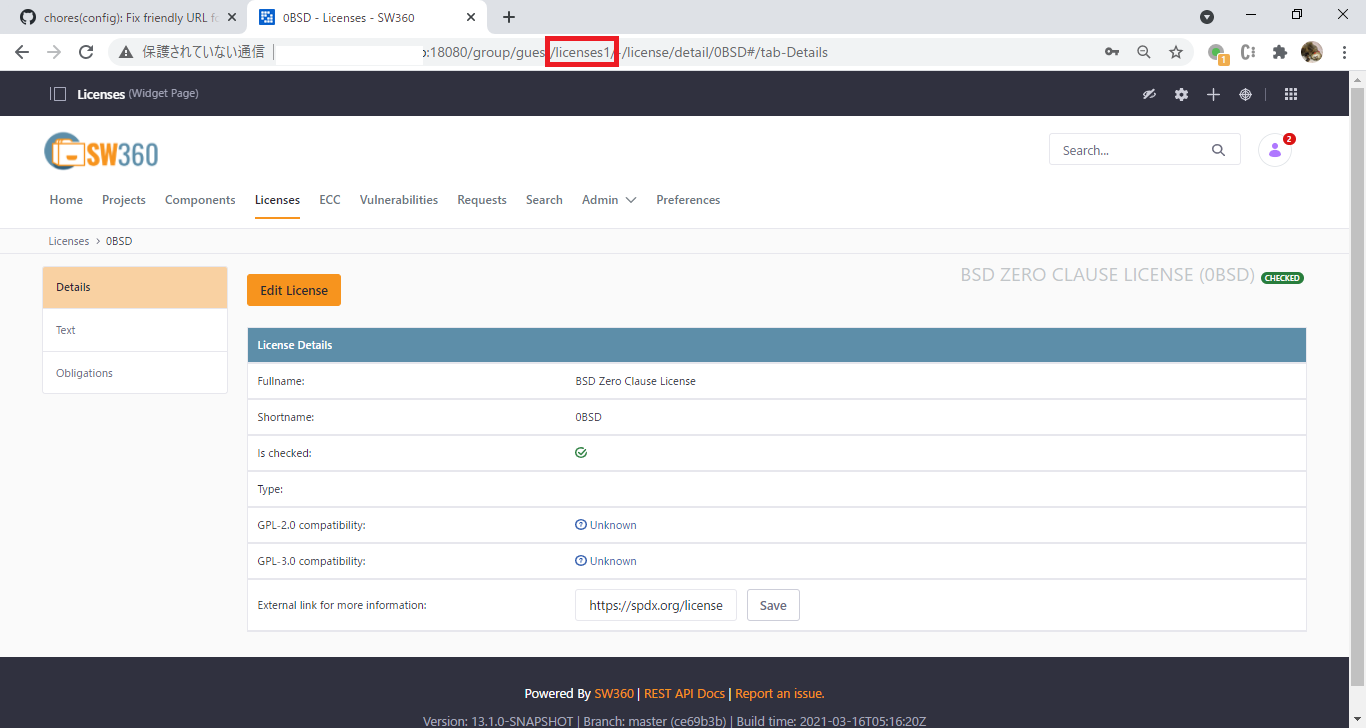Image resolution: width=1366 pixels, height=728 pixels.
Task: Toggle the Liferay product menu sidebar icon
Action: click(x=59, y=94)
